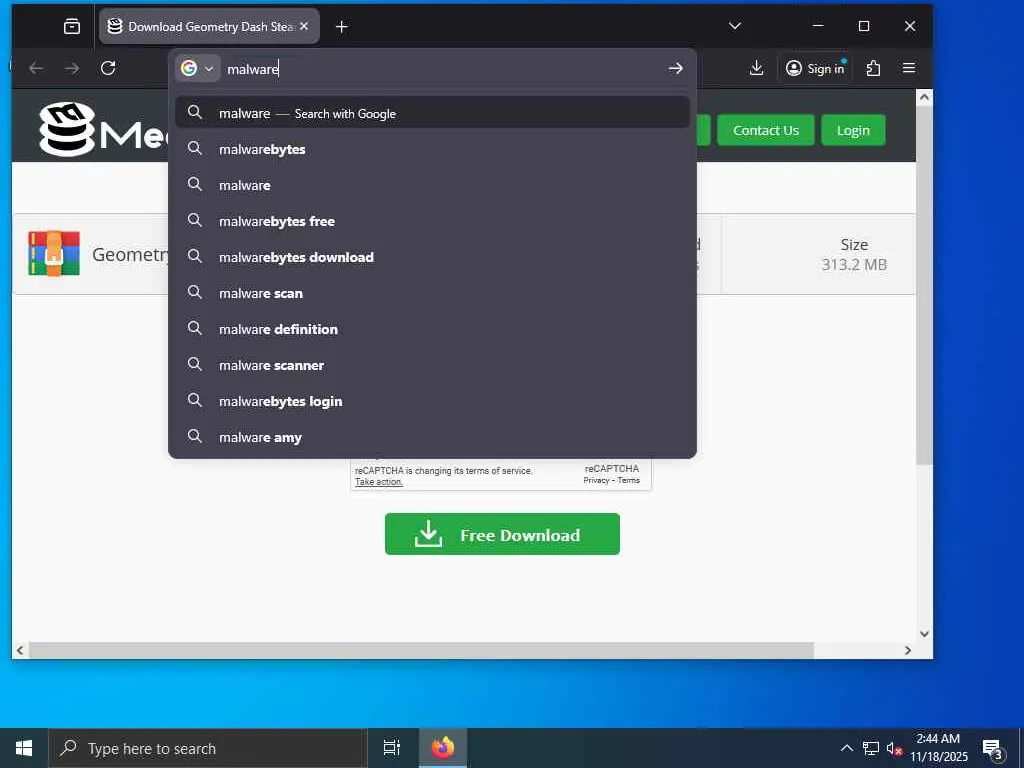Reload the current page

click(x=108, y=68)
